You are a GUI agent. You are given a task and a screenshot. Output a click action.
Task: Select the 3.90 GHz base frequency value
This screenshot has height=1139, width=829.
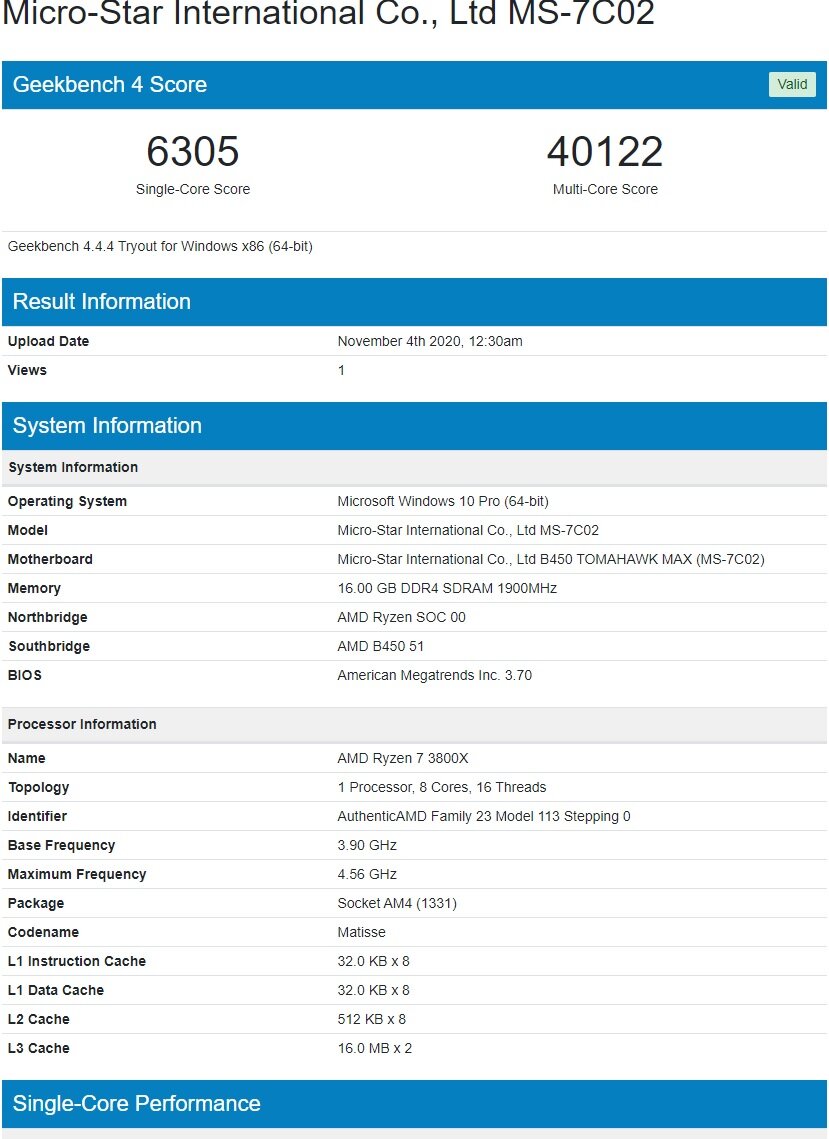(367, 846)
